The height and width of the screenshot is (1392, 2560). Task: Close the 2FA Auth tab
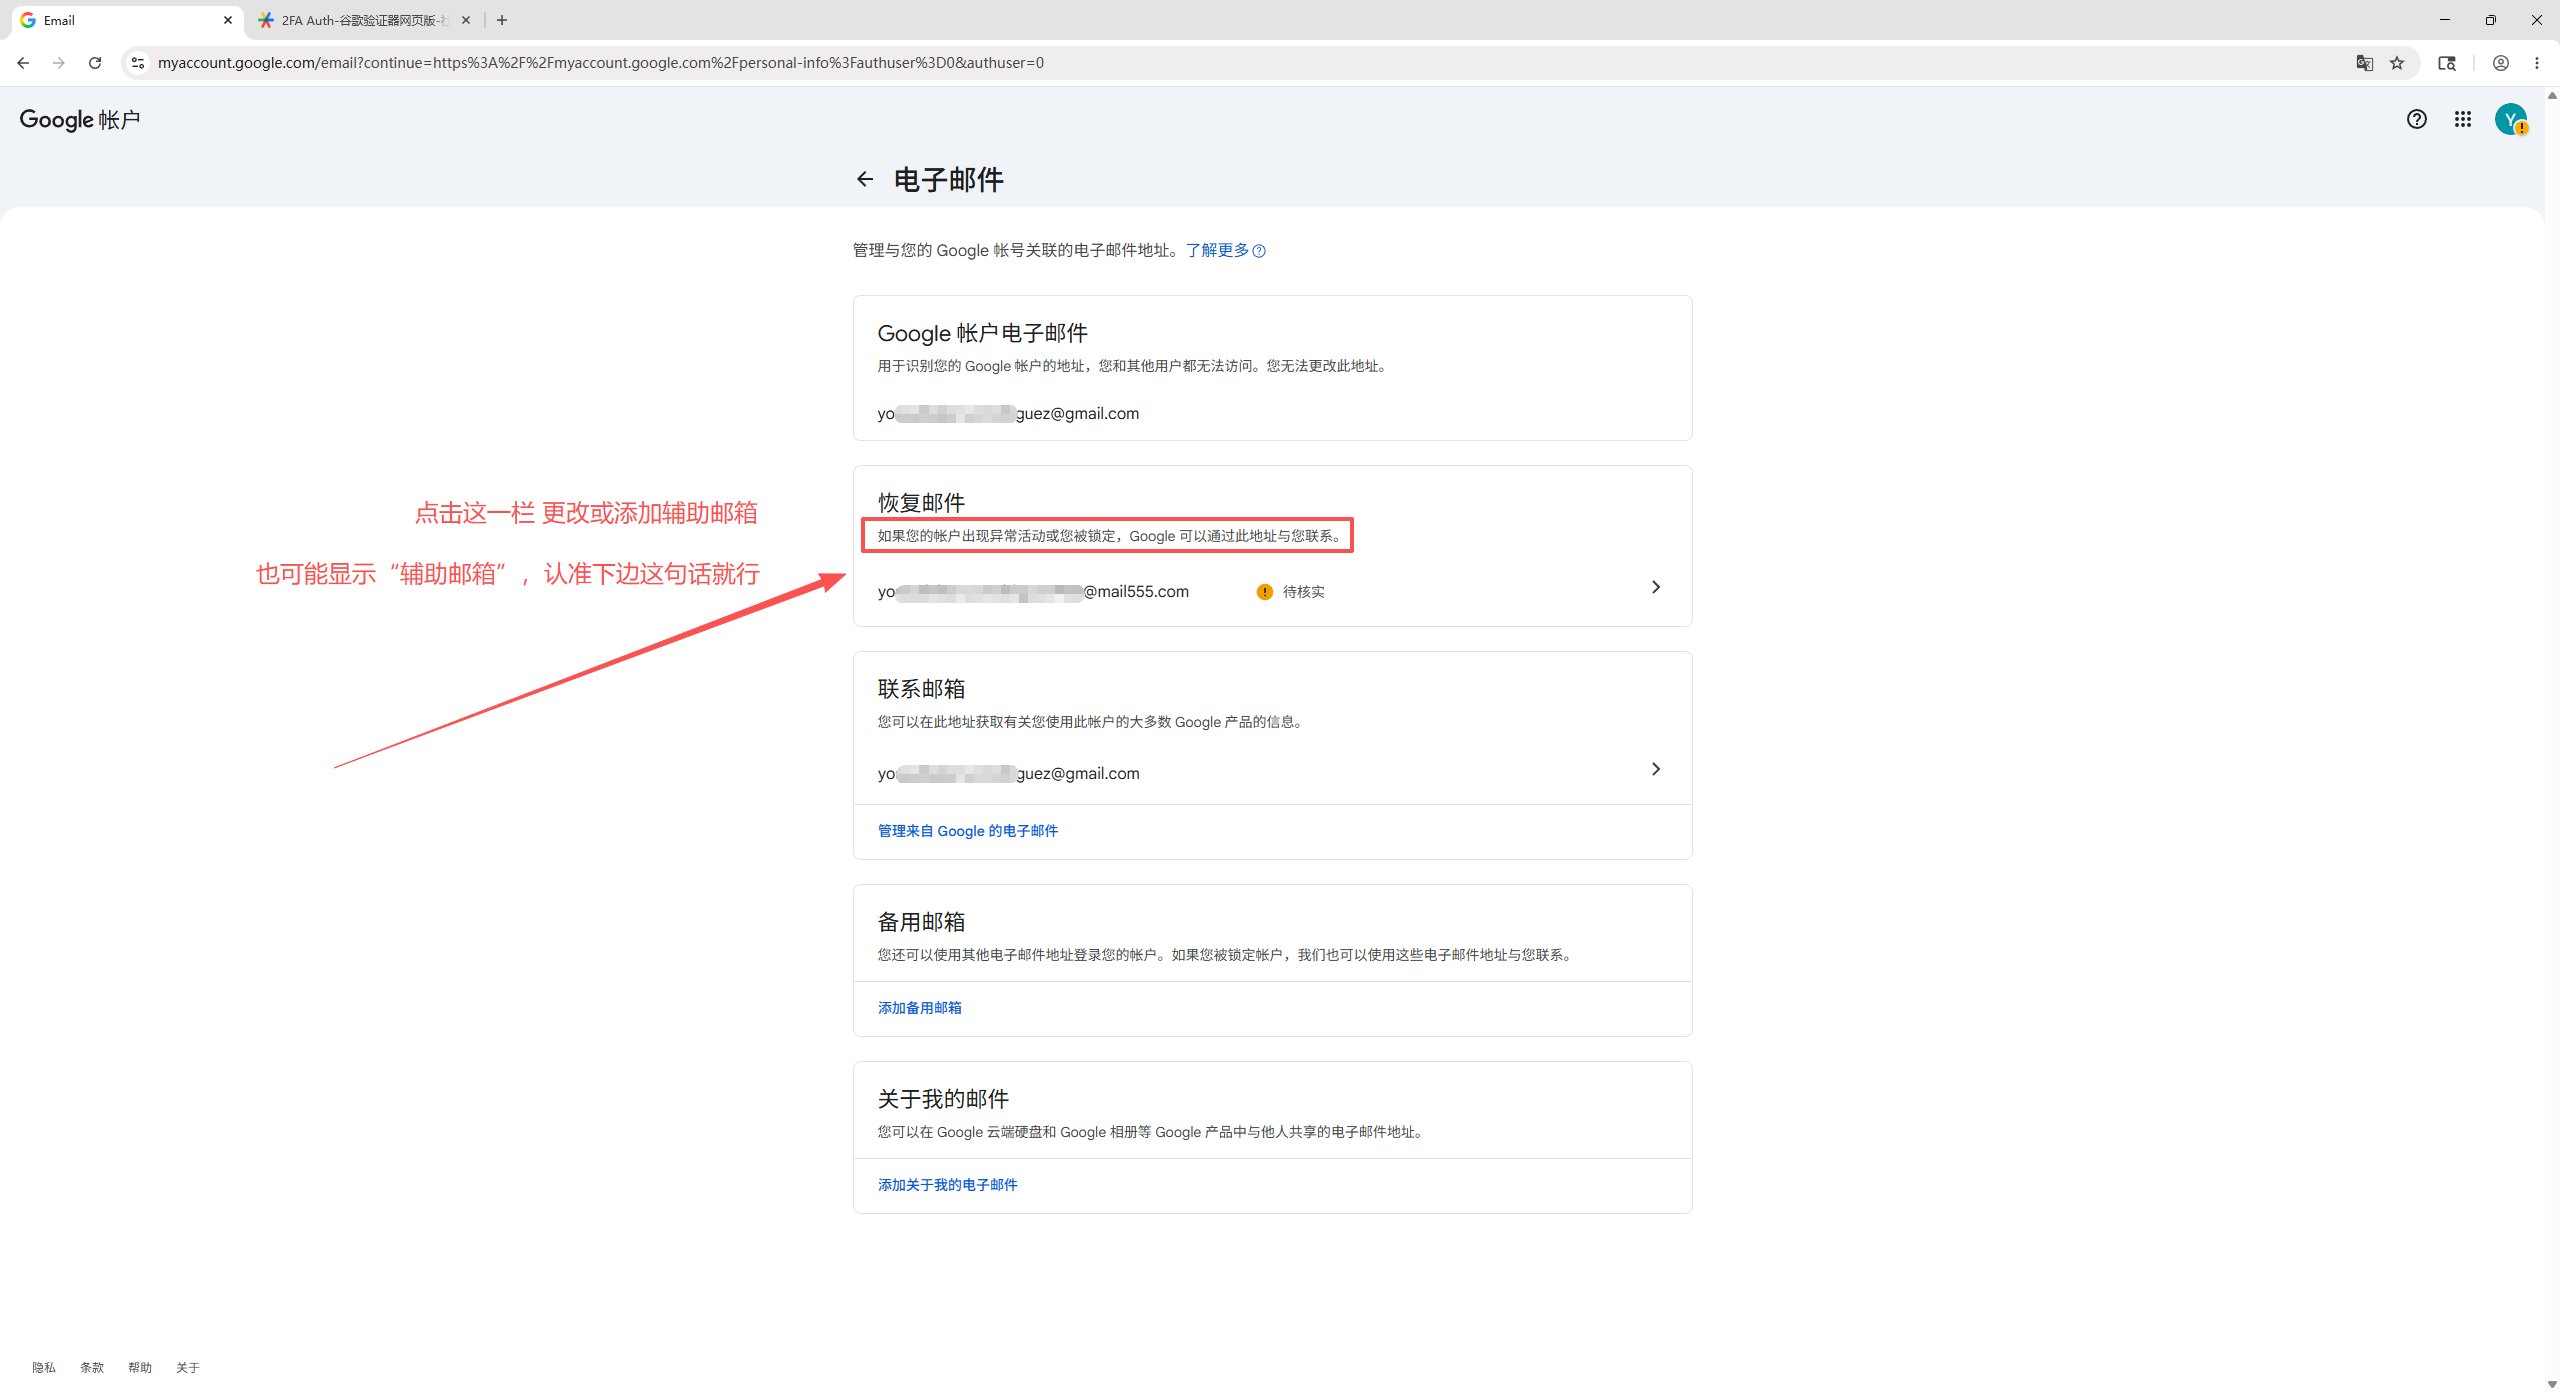pyautogui.click(x=466, y=20)
